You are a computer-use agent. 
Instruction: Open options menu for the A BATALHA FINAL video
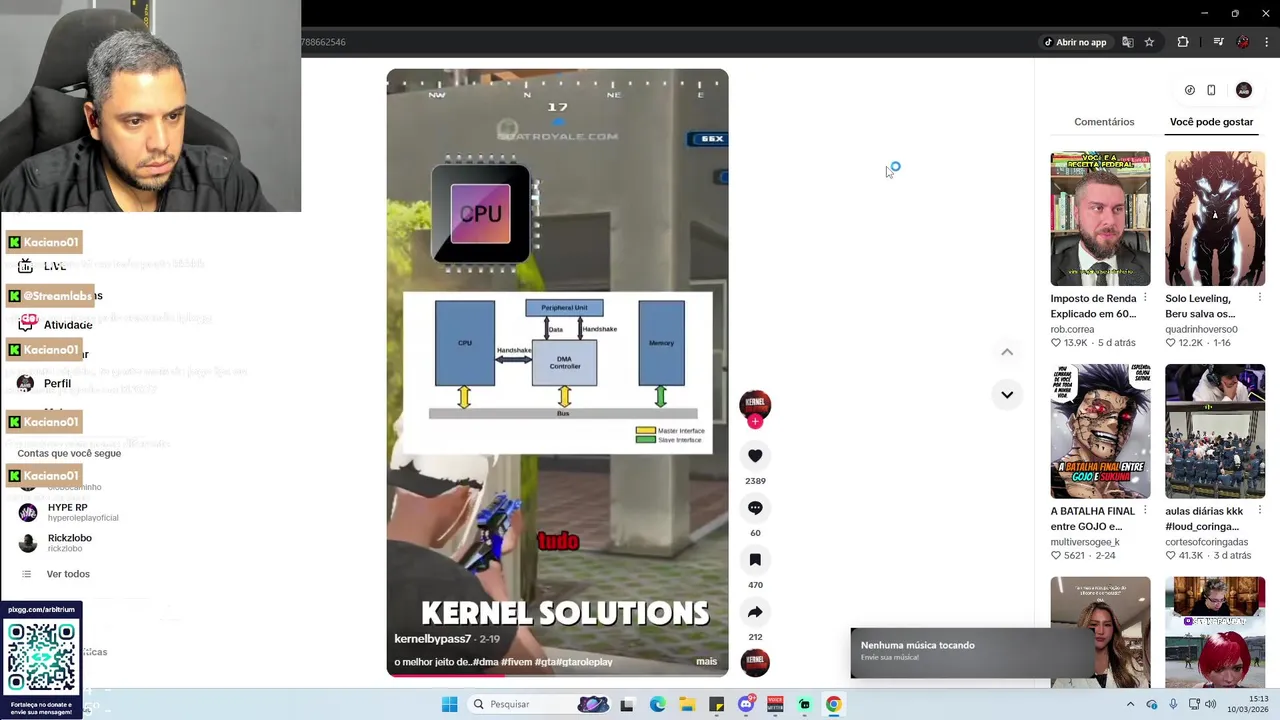tap(1145, 511)
